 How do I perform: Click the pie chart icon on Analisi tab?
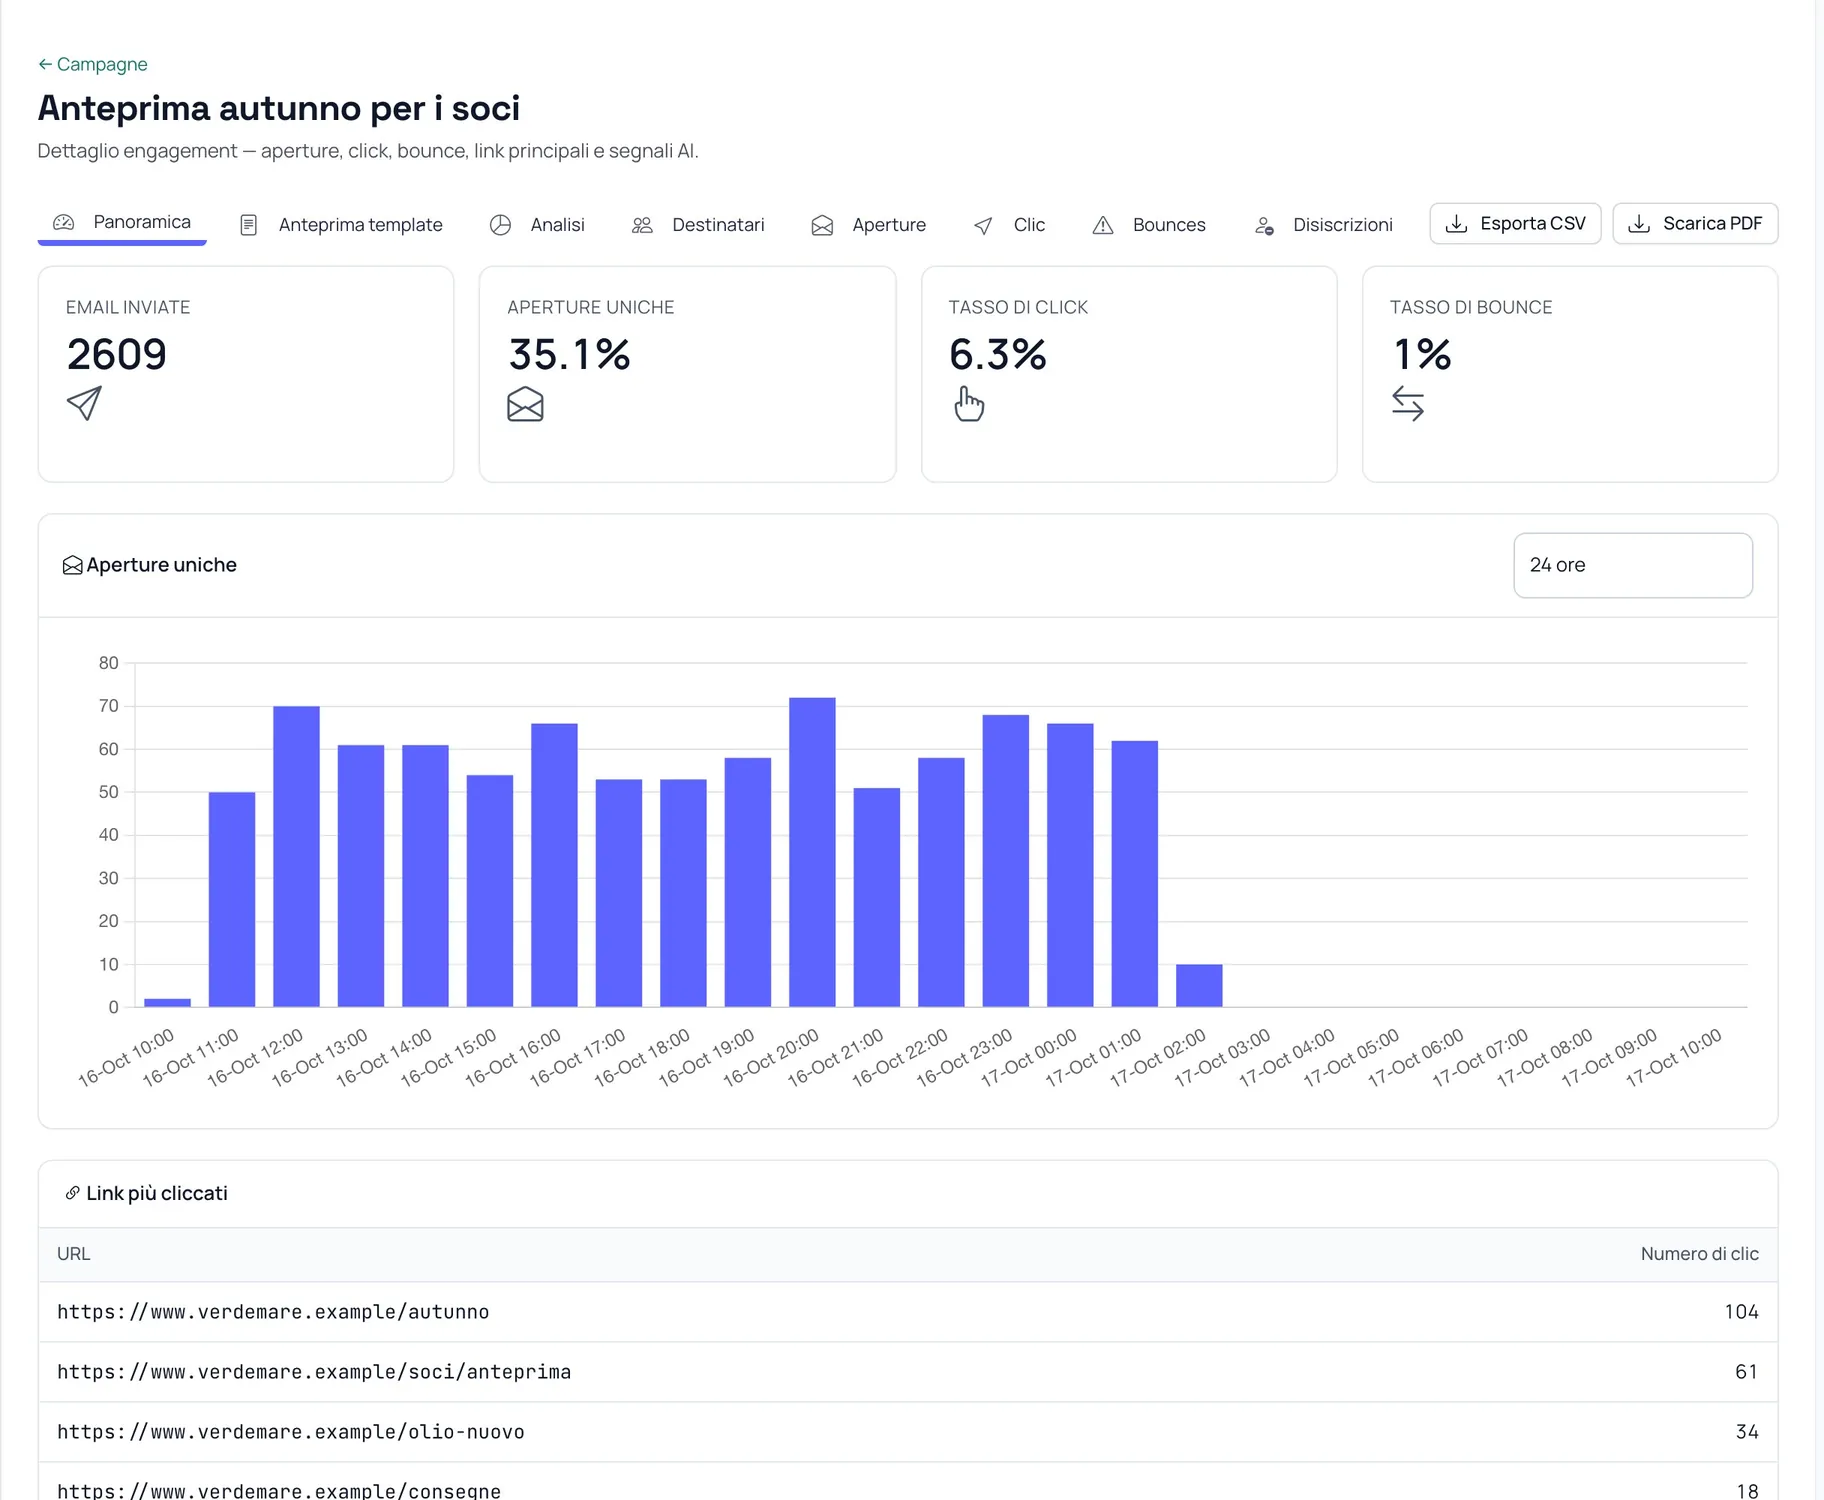[500, 225]
